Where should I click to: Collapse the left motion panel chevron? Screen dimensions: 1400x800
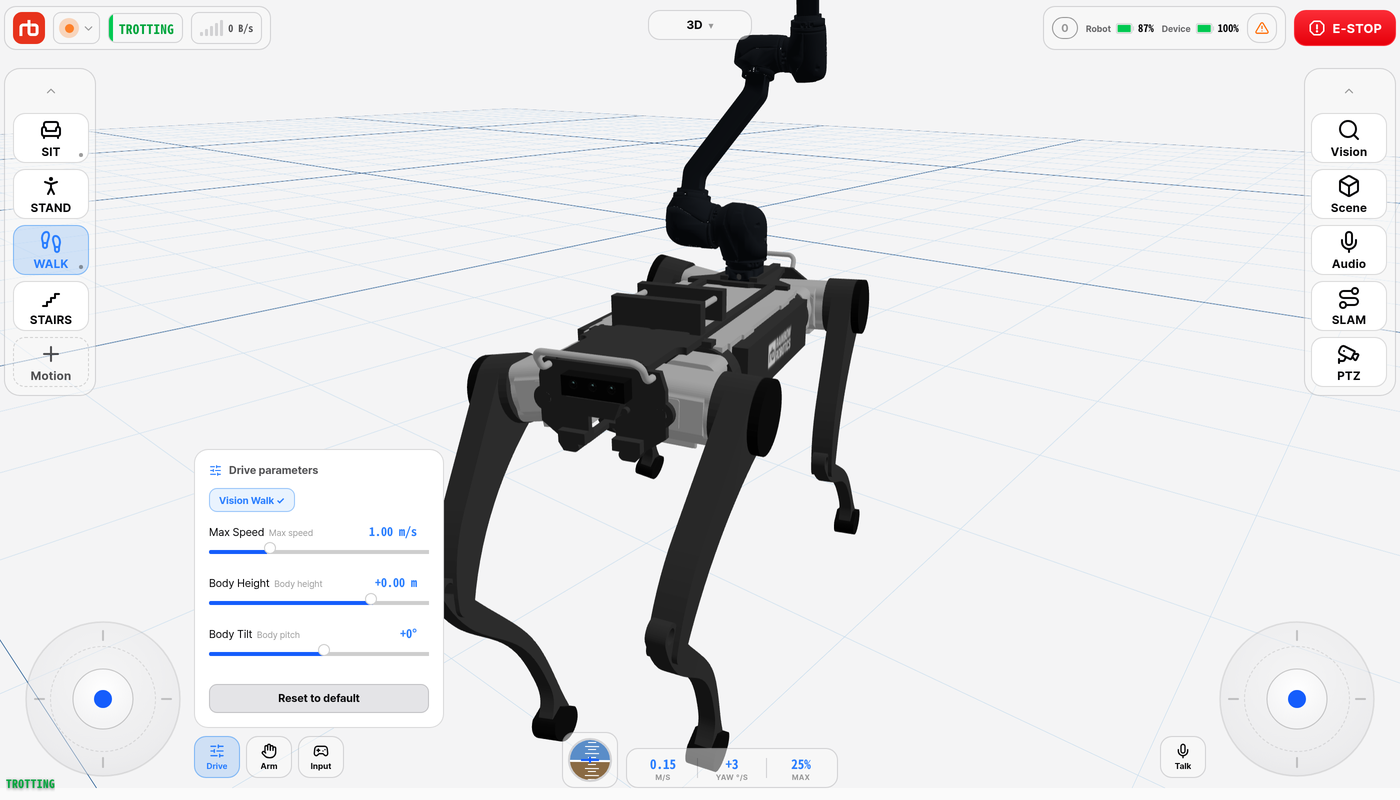[x=51, y=91]
